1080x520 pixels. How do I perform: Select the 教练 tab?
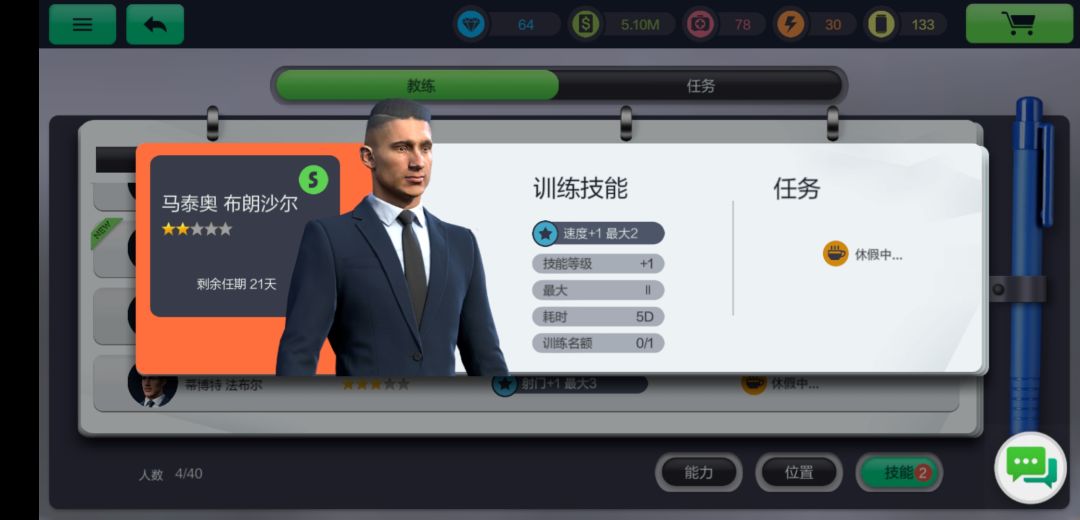pyautogui.click(x=419, y=85)
